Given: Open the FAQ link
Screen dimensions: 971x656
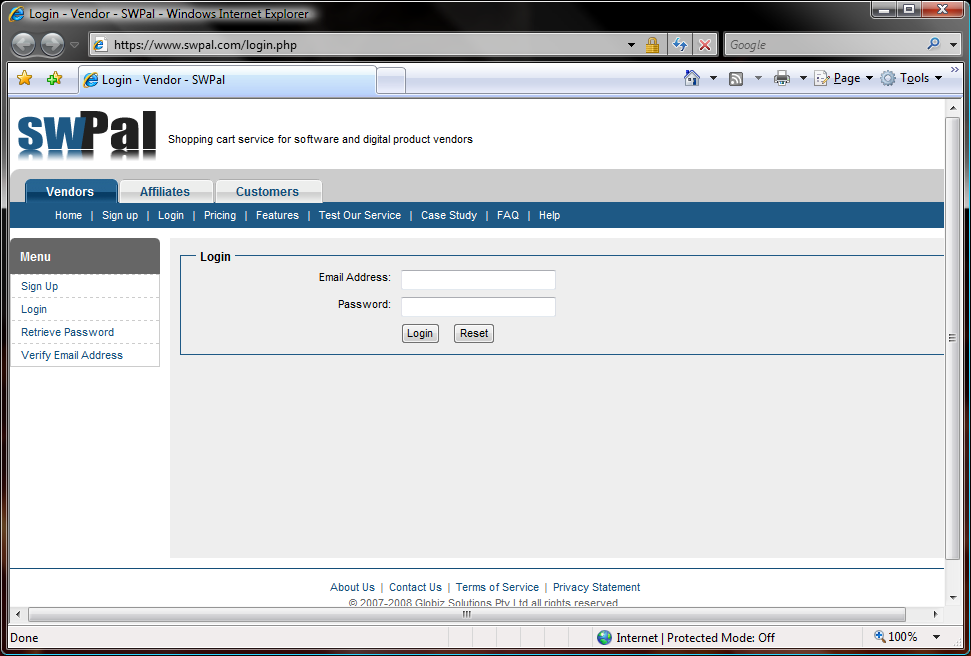Looking at the screenshot, I should click(508, 215).
